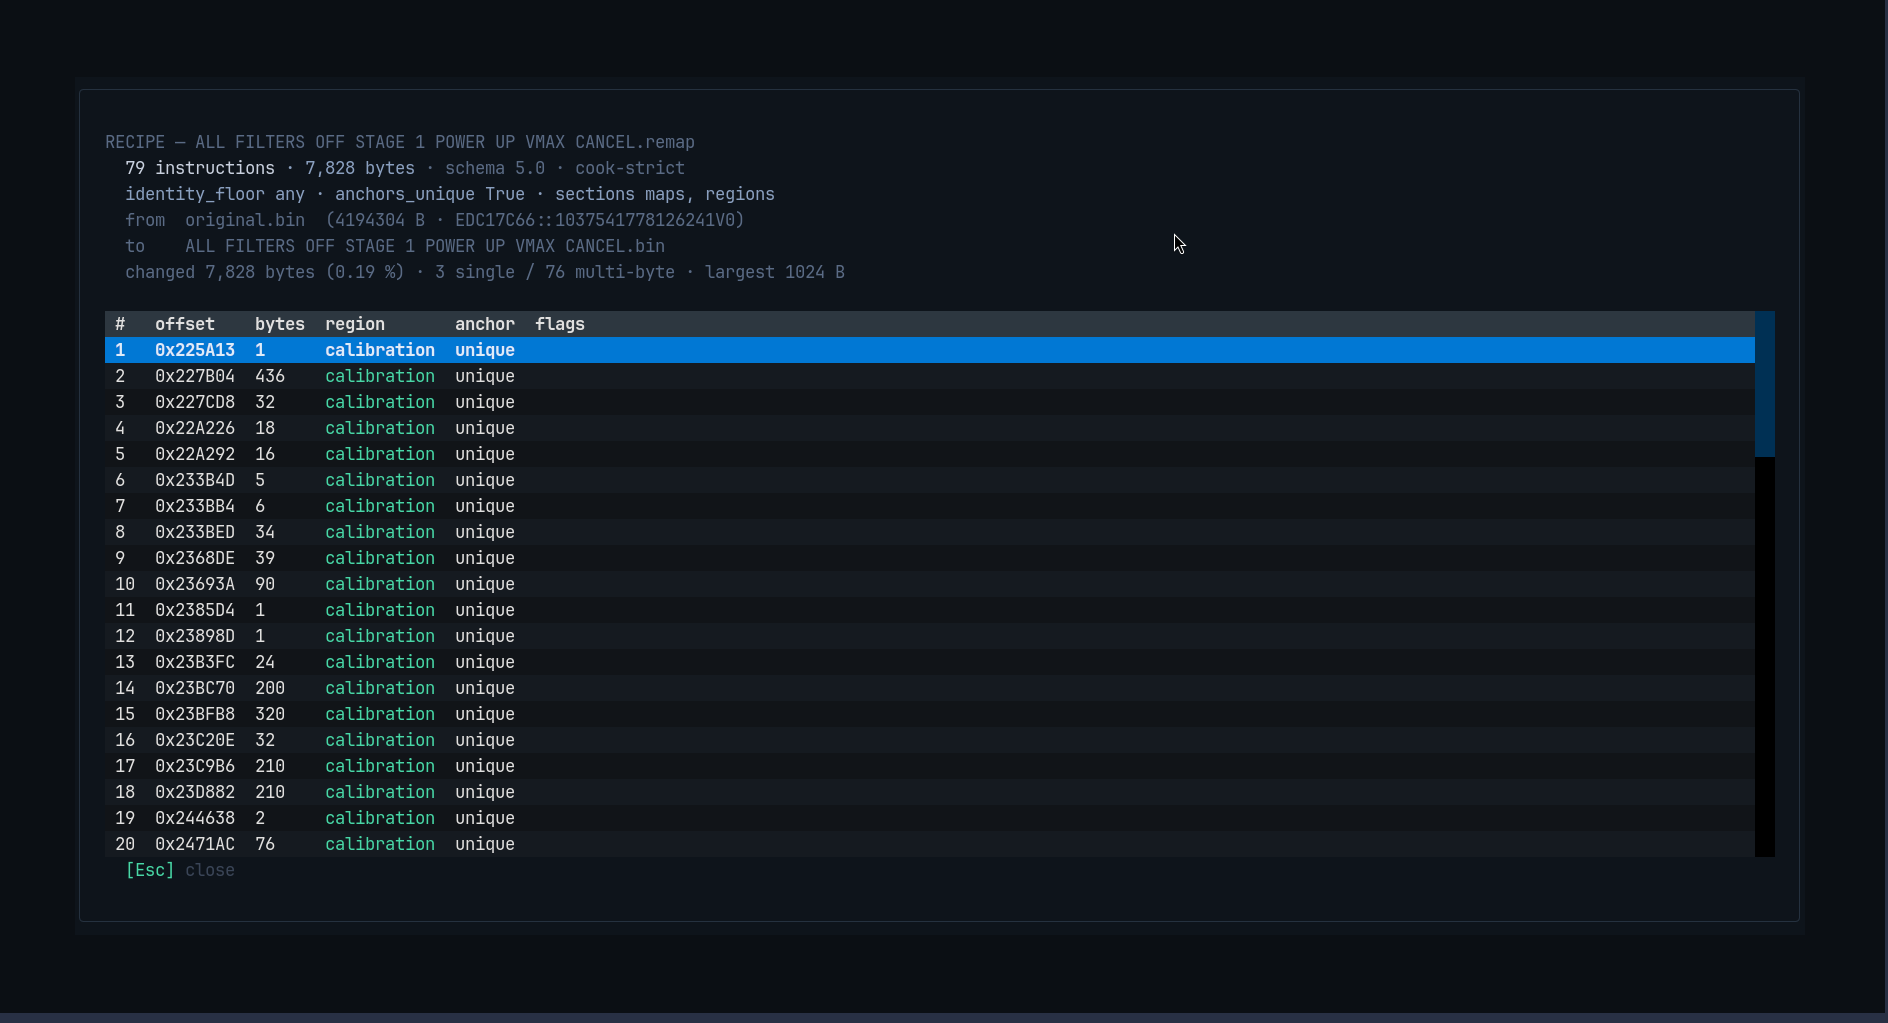This screenshot has width=1888, height=1023.
Task: Click the 'sections maps, regions' text
Action: coord(665,194)
